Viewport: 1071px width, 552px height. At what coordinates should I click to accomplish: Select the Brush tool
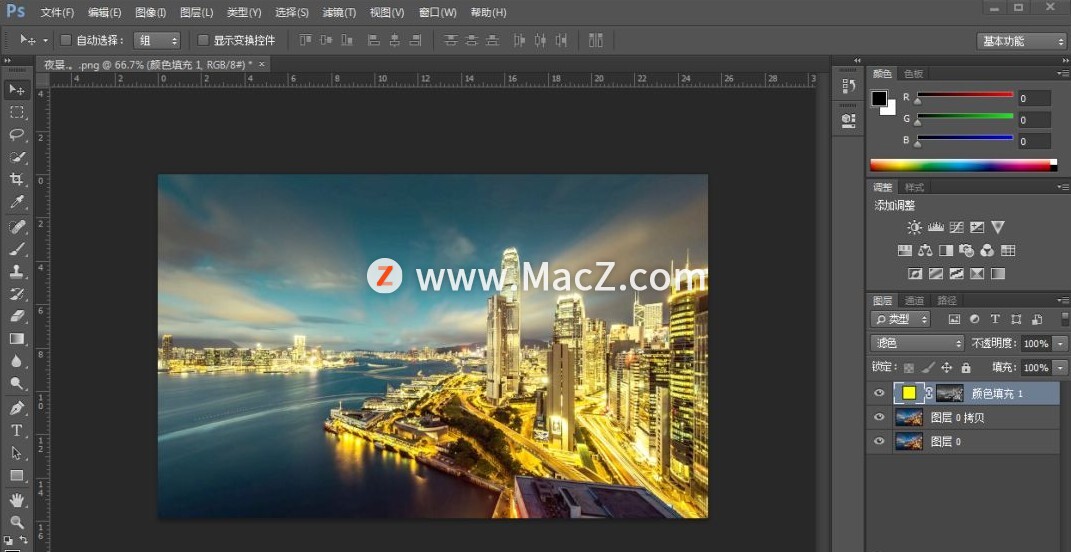tap(17, 249)
